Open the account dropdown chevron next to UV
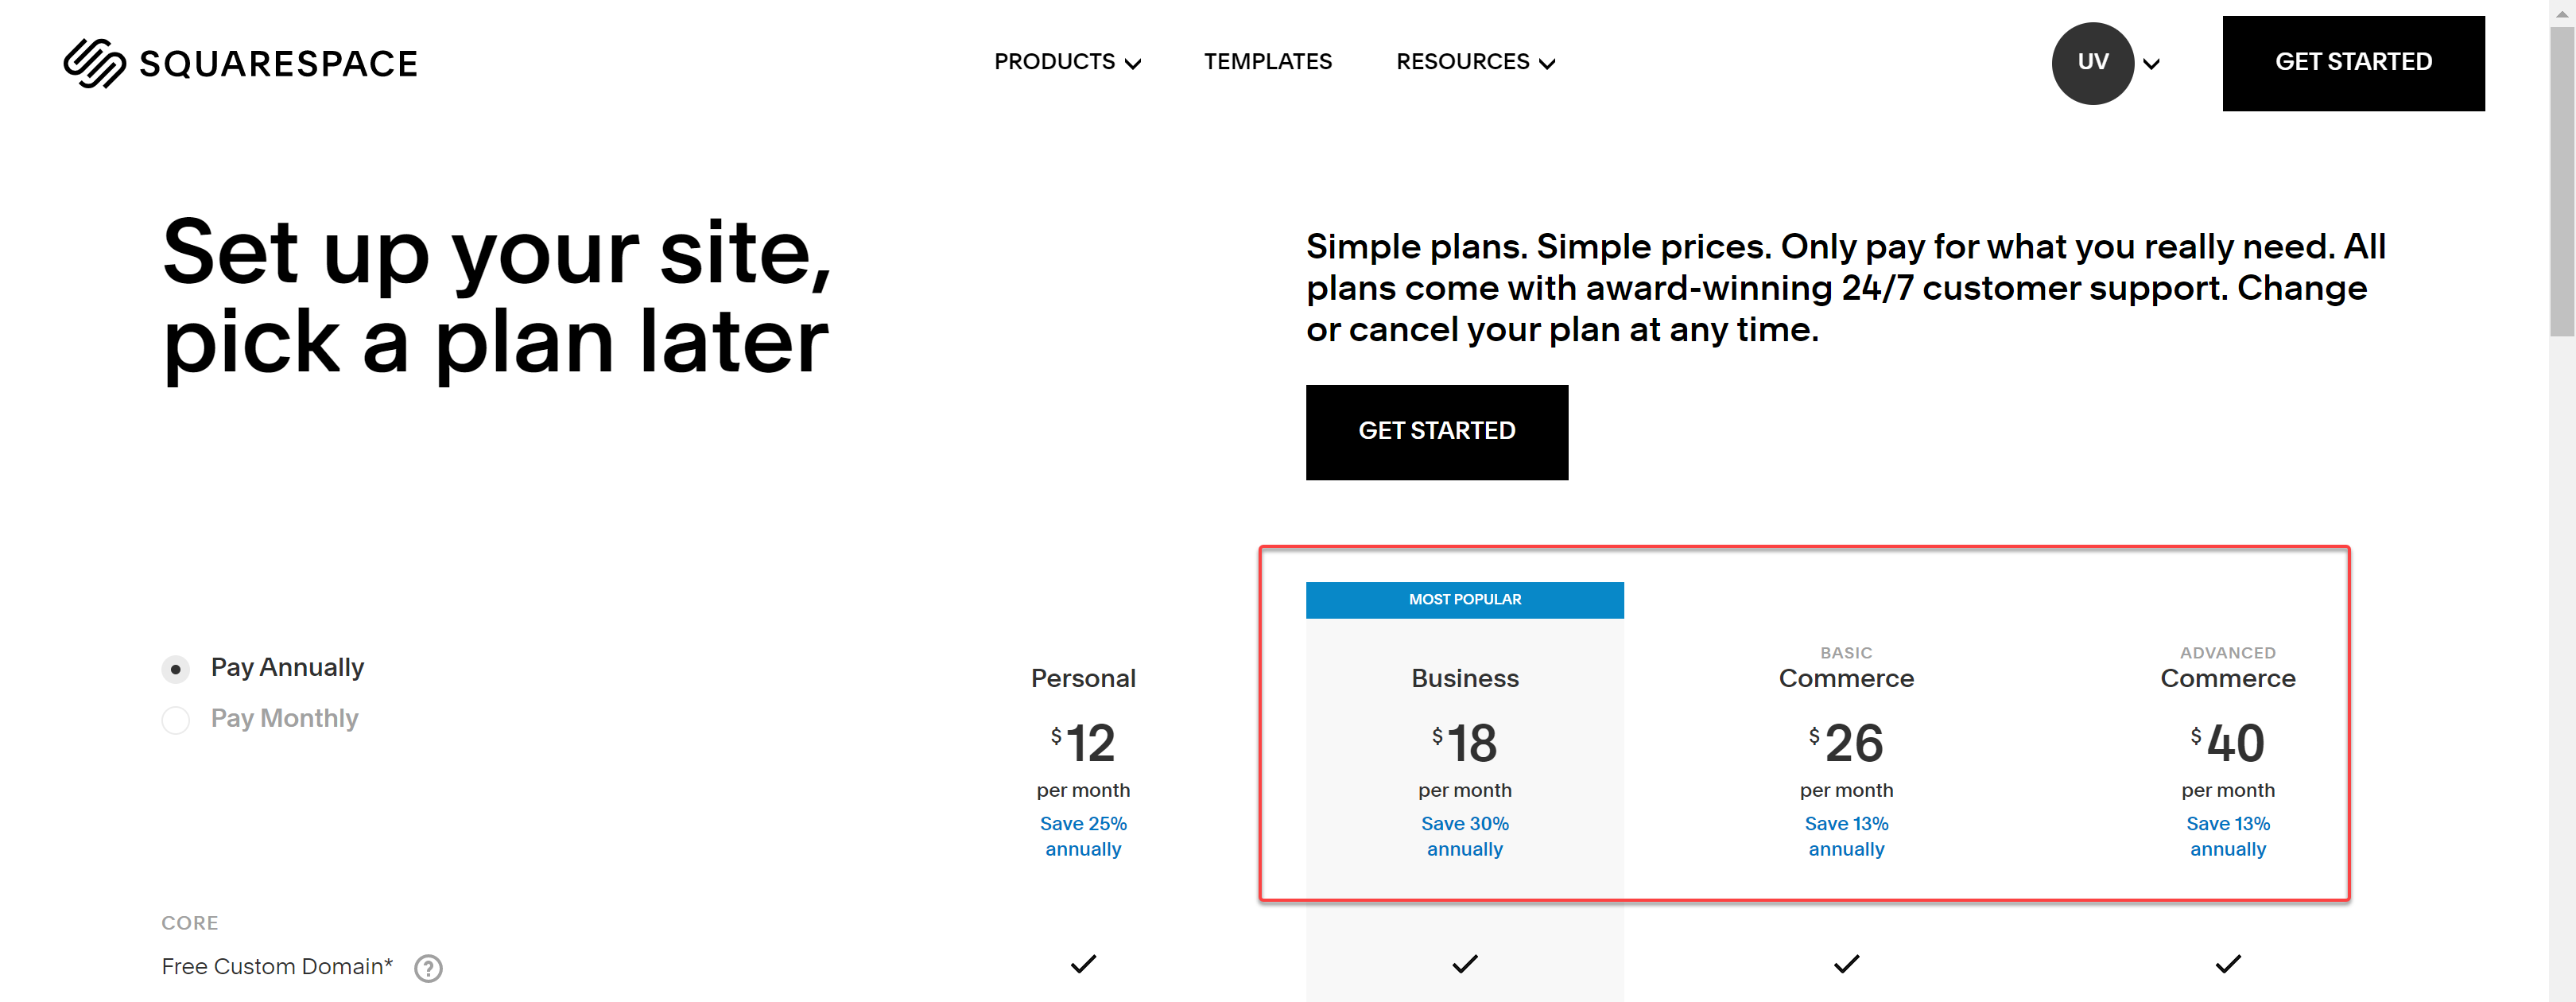Viewport: 2576px width, 1002px height. tap(2151, 64)
